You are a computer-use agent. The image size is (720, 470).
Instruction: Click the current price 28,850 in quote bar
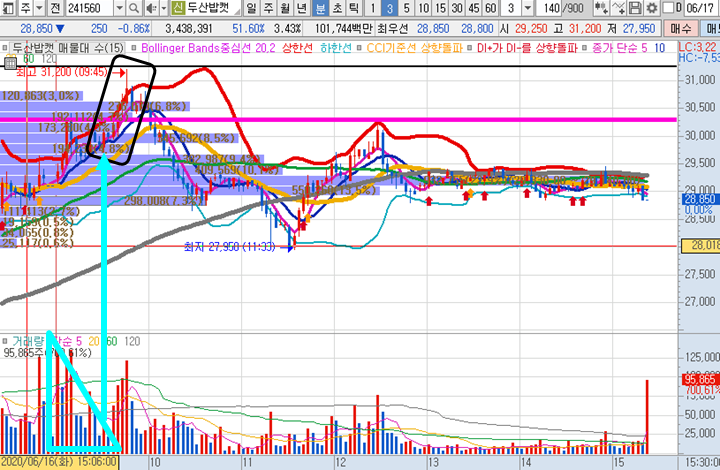coord(36,29)
